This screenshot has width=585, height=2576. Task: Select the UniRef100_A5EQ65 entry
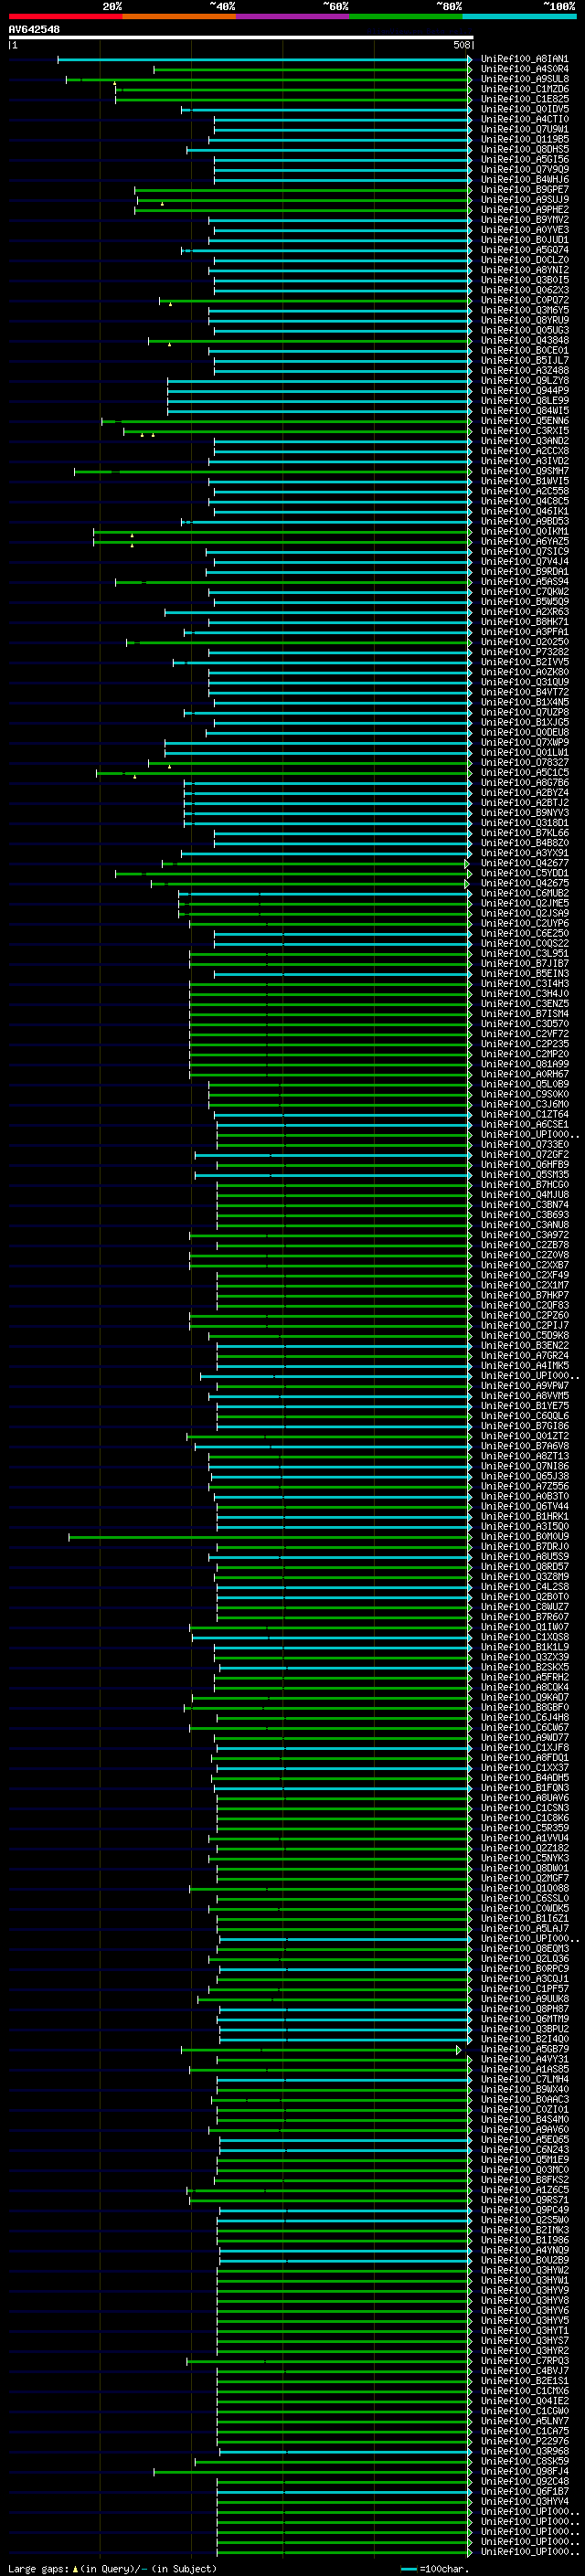[525, 2139]
